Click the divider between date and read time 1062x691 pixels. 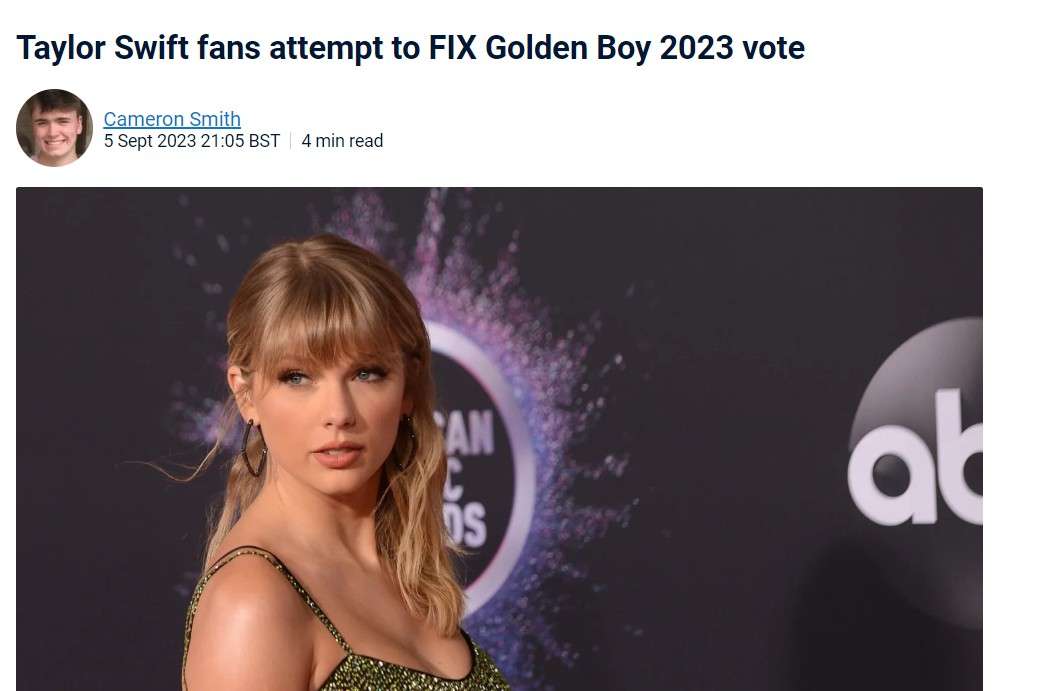point(291,141)
